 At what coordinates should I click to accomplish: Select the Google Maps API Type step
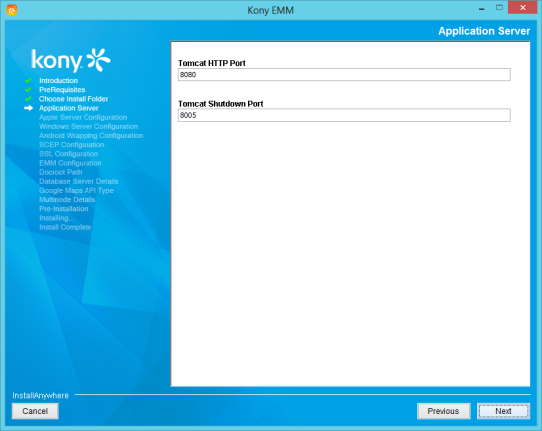click(76, 190)
